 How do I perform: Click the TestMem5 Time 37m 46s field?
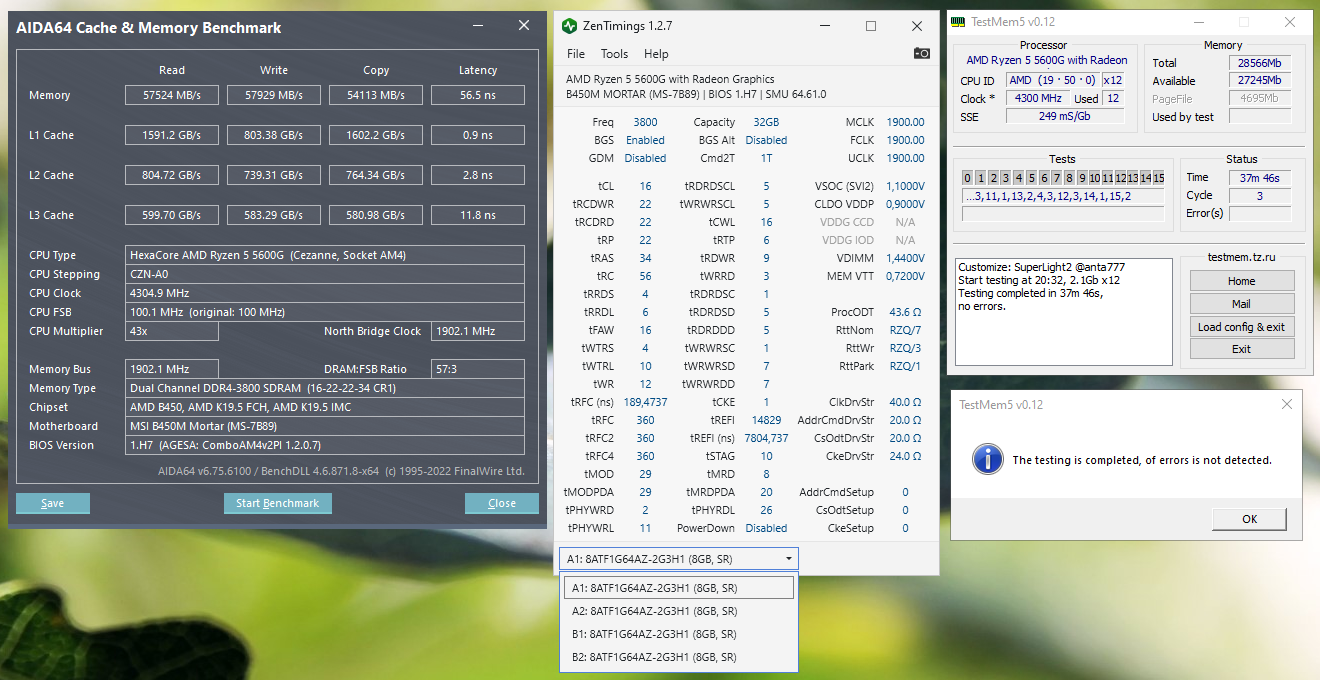pyautogui.click(x=1260, y=178)
